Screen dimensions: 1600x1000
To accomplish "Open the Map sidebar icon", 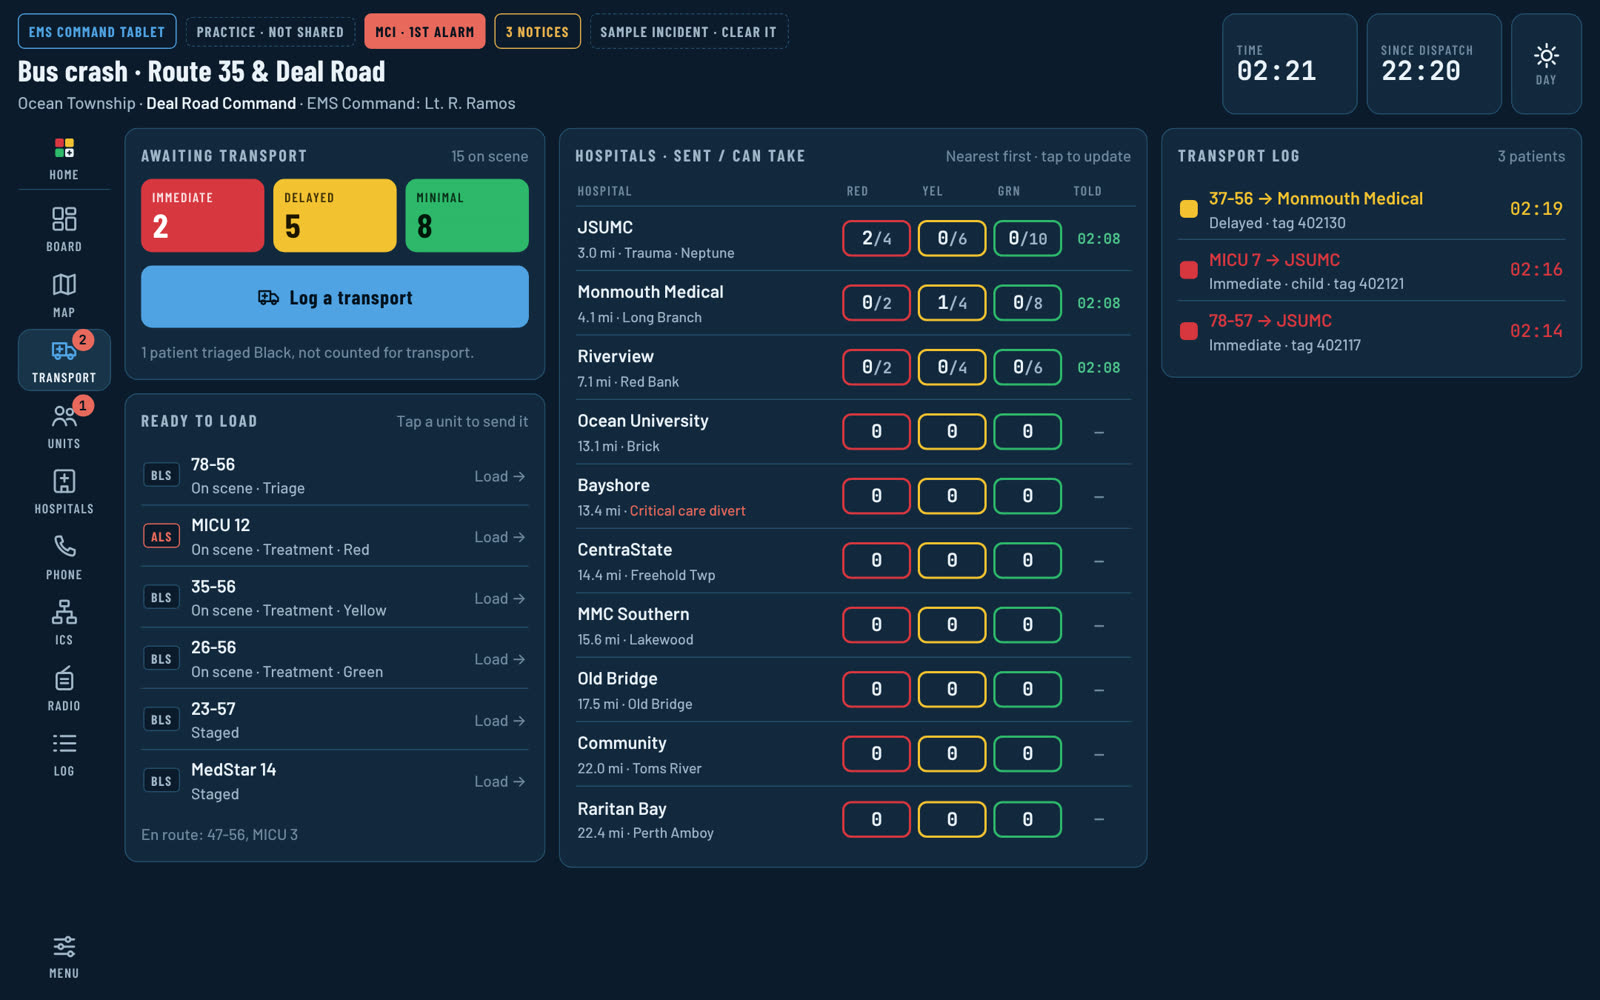I will pyautogui.click(x=64, y=295).
